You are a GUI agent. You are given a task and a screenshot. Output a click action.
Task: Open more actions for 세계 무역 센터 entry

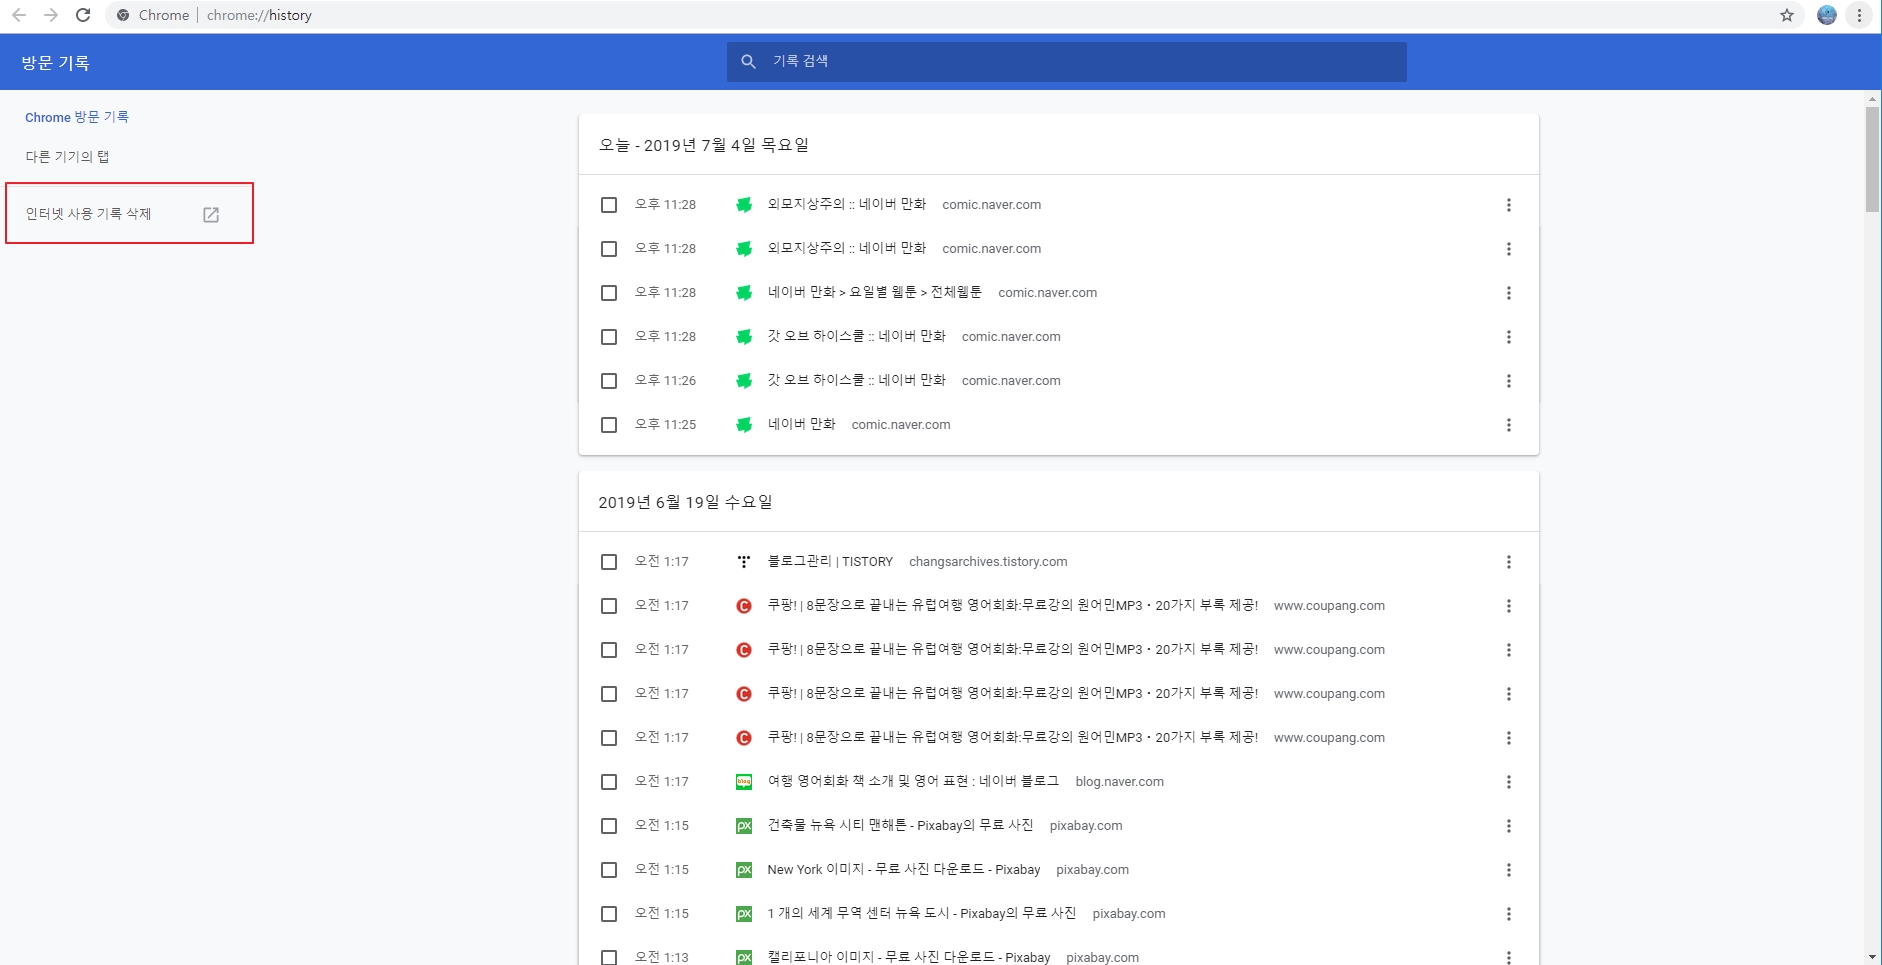[x=1509, y=914]
